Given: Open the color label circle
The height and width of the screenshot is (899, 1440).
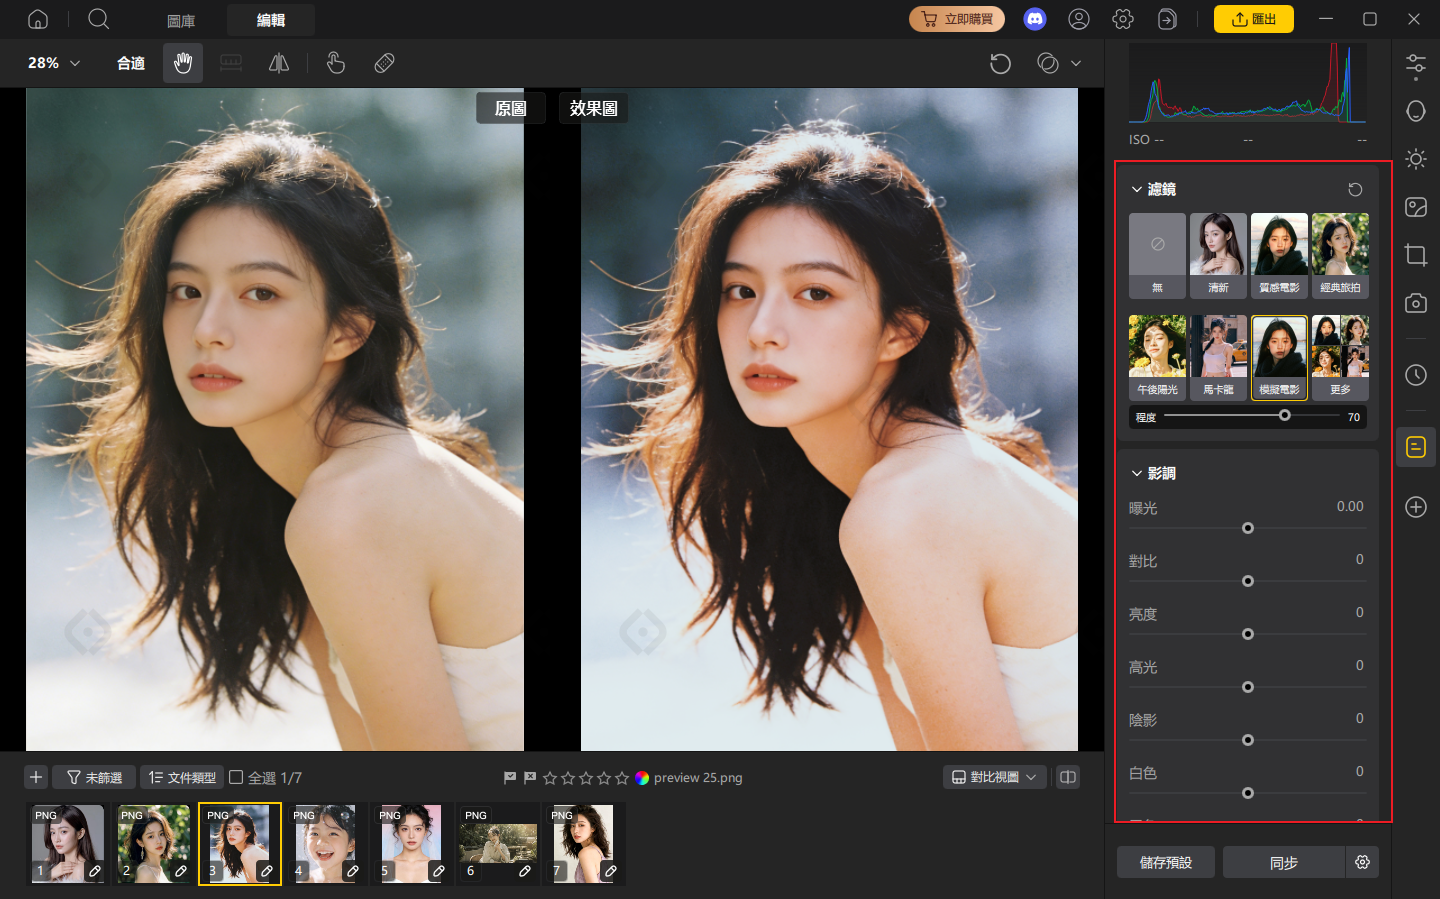Looking at the screenshot, I should click(642, 777).
